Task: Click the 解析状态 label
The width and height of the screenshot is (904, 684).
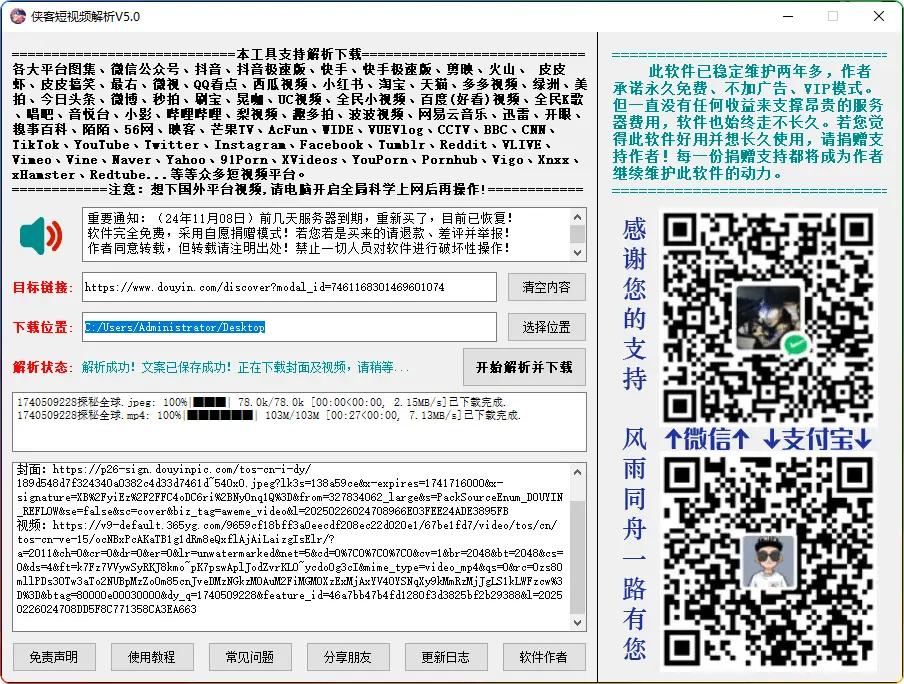Action: click(x=43, y=367)
